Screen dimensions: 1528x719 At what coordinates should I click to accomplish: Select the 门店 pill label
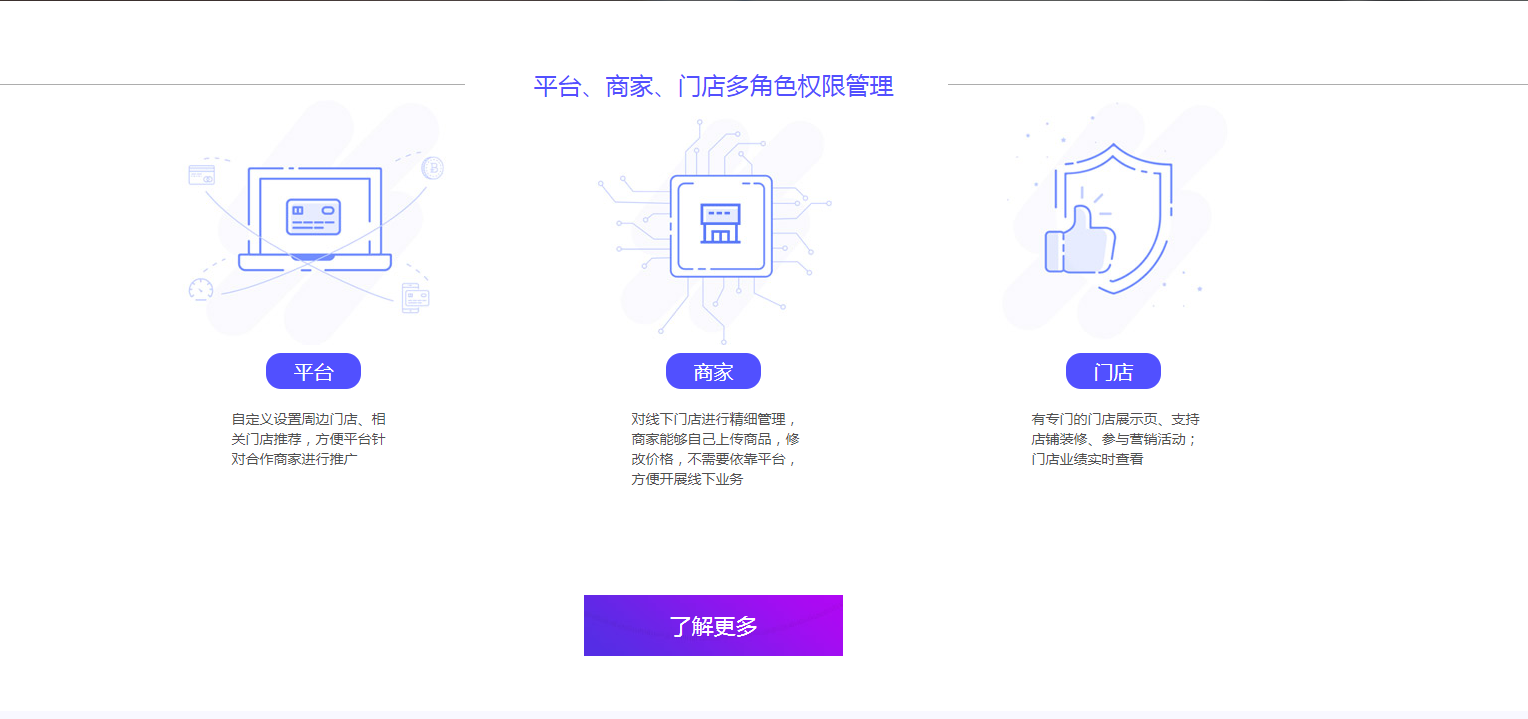[1113, 371]
